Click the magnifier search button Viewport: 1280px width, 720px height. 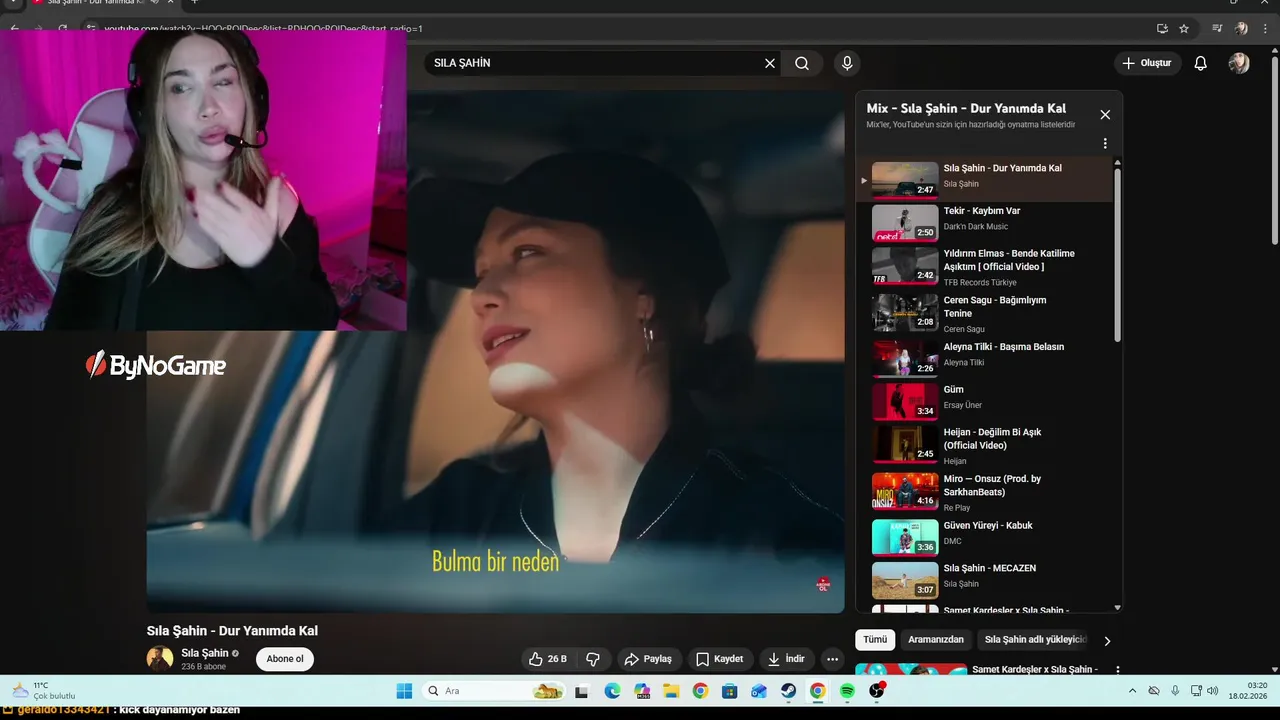(802, 63)
